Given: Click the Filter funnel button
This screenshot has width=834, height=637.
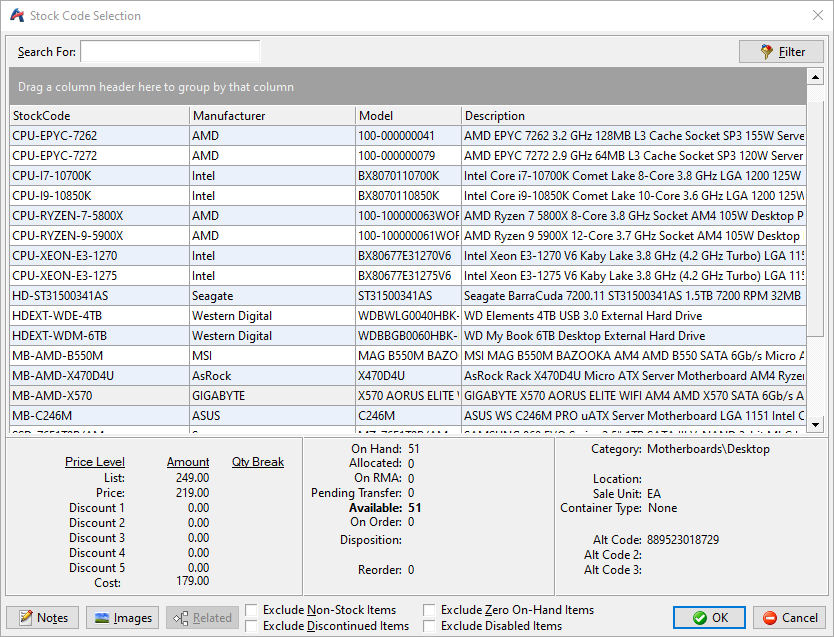Looking at the screenshot, I should pyautogui.click(x=781, y=52).
